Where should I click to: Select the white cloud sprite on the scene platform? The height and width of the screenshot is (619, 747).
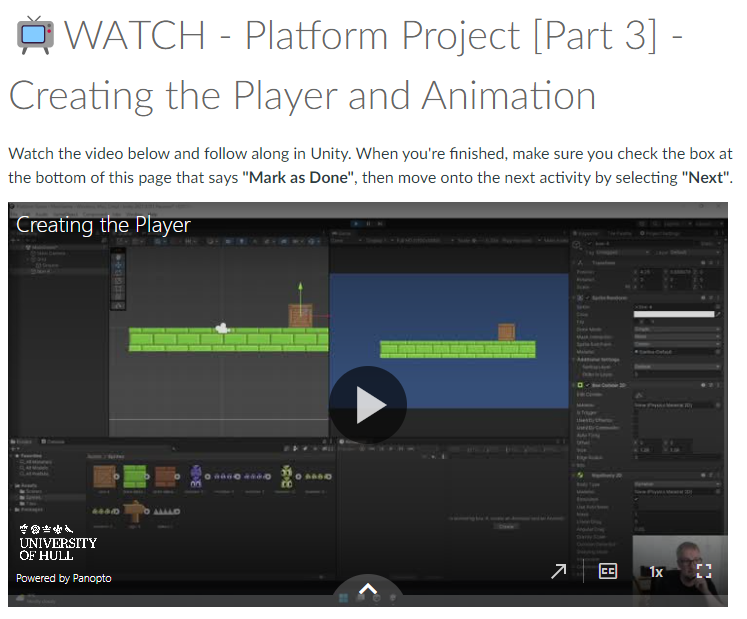223,327
